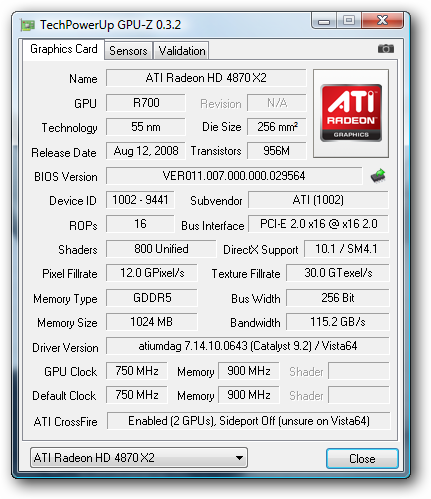431x499 pixels.
Task: Expand the ATI Radeon HD 4870 X2 dropdown
Action: [x=139, y=458]
